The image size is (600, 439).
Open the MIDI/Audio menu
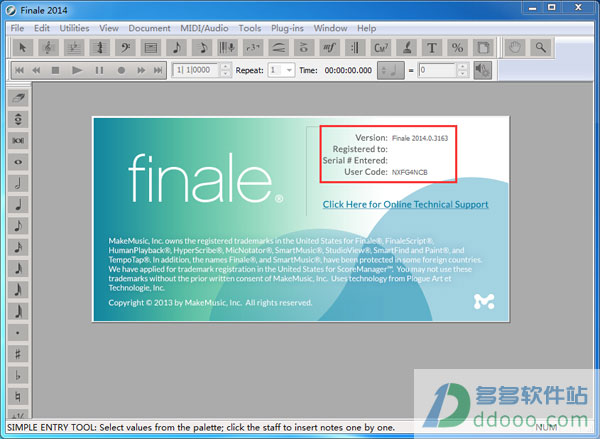tap(205, 28)
